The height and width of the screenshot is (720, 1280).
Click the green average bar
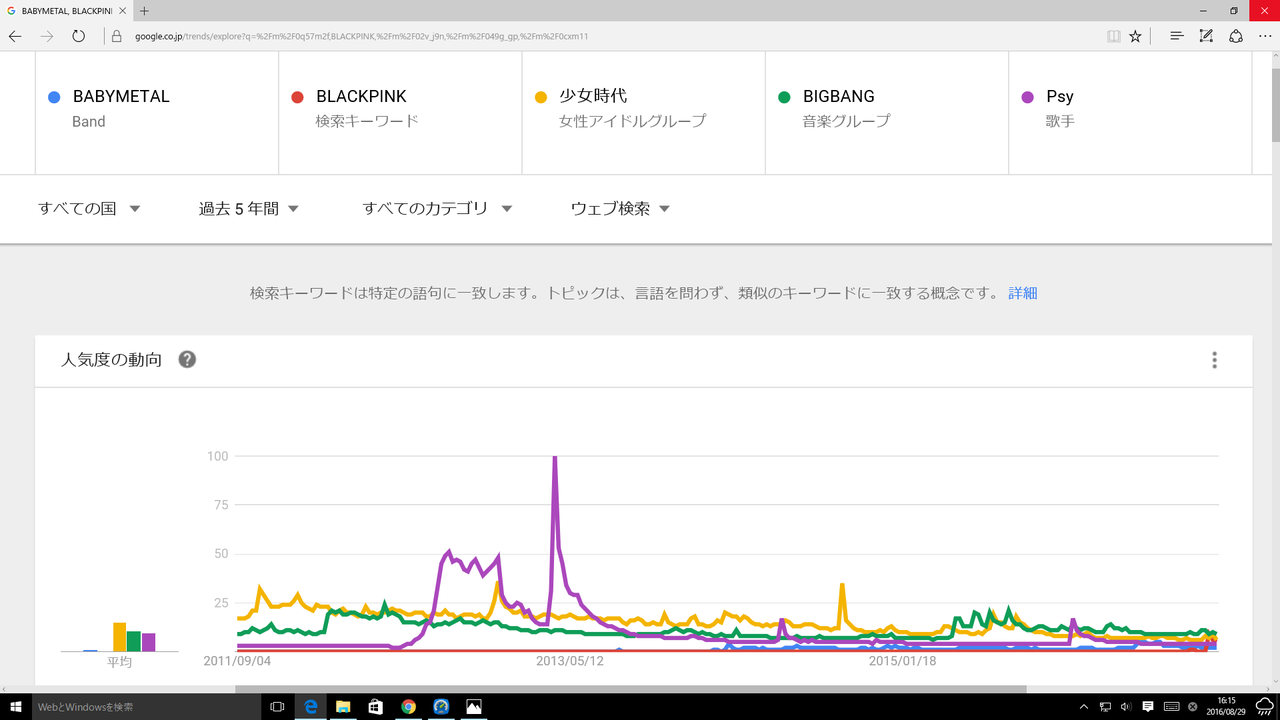click(134, 641)
